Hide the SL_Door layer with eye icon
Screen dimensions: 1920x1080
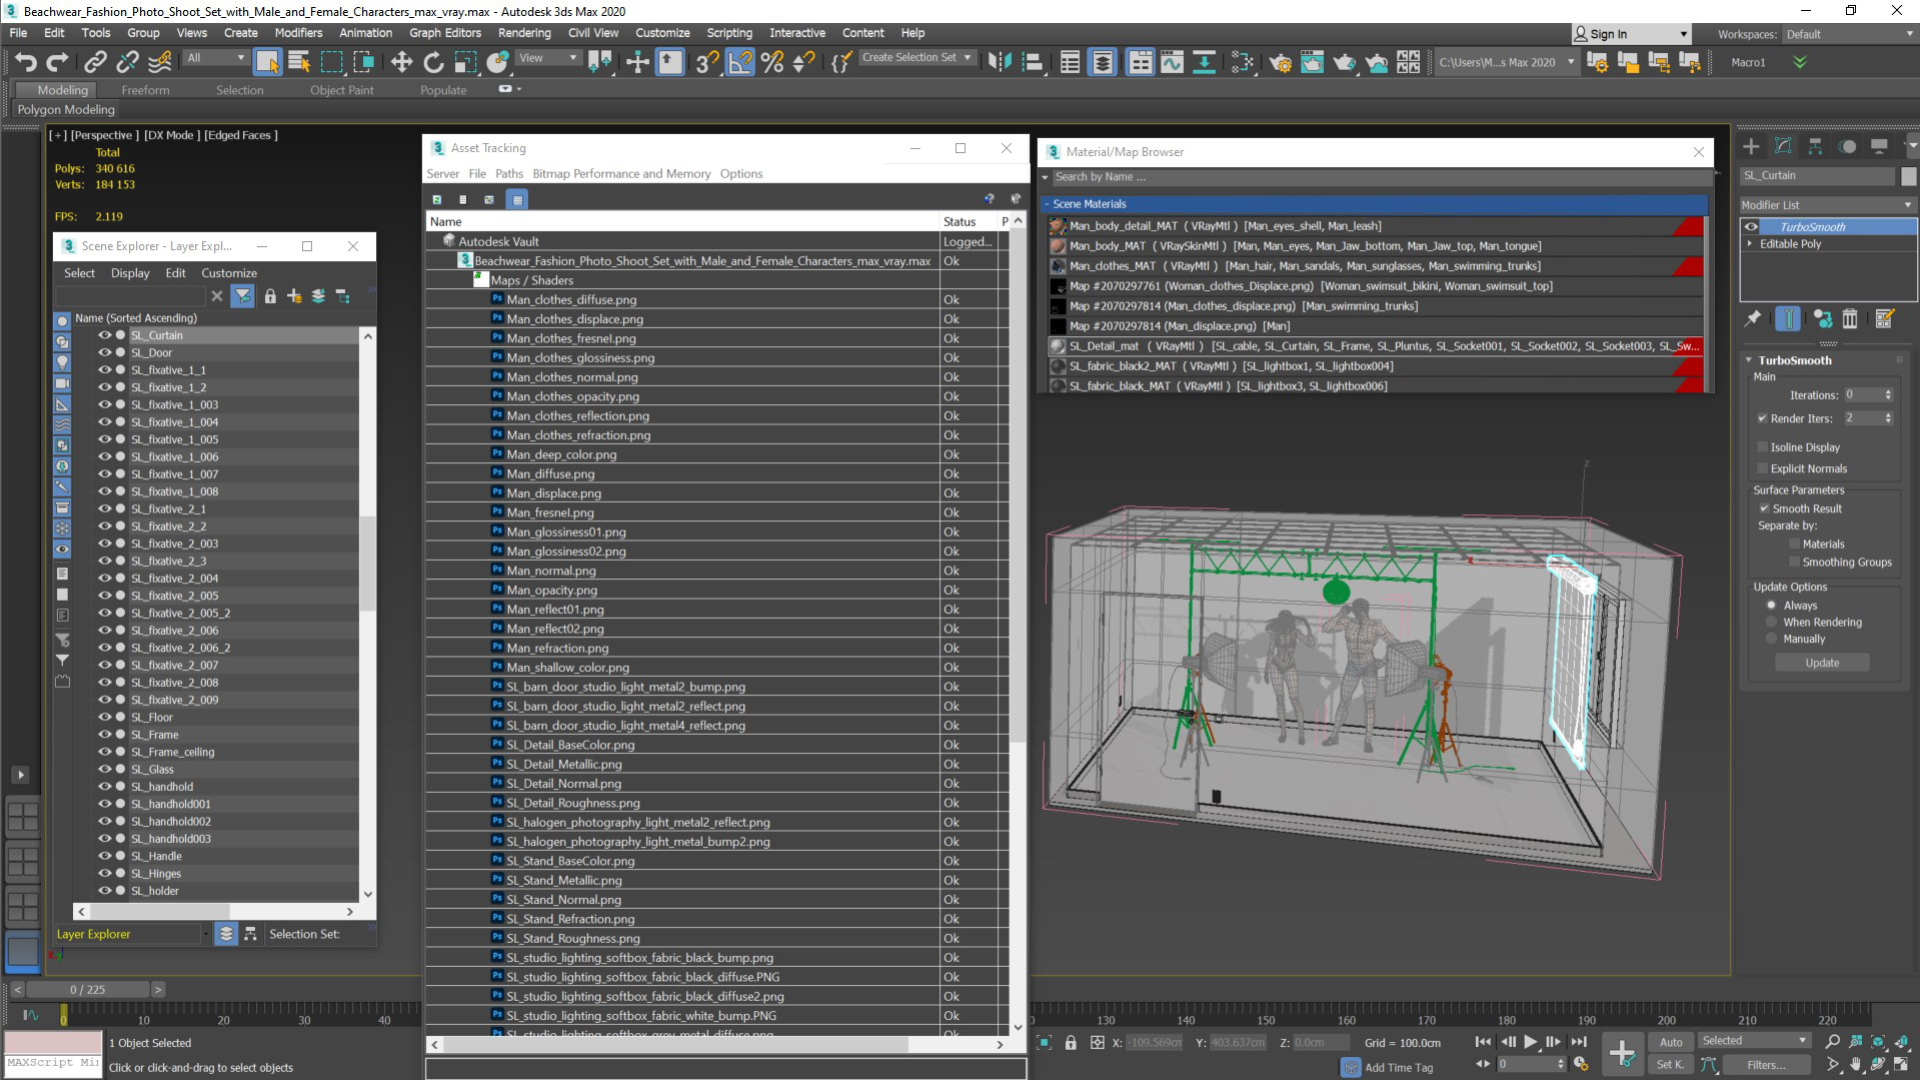coord(104,352)
